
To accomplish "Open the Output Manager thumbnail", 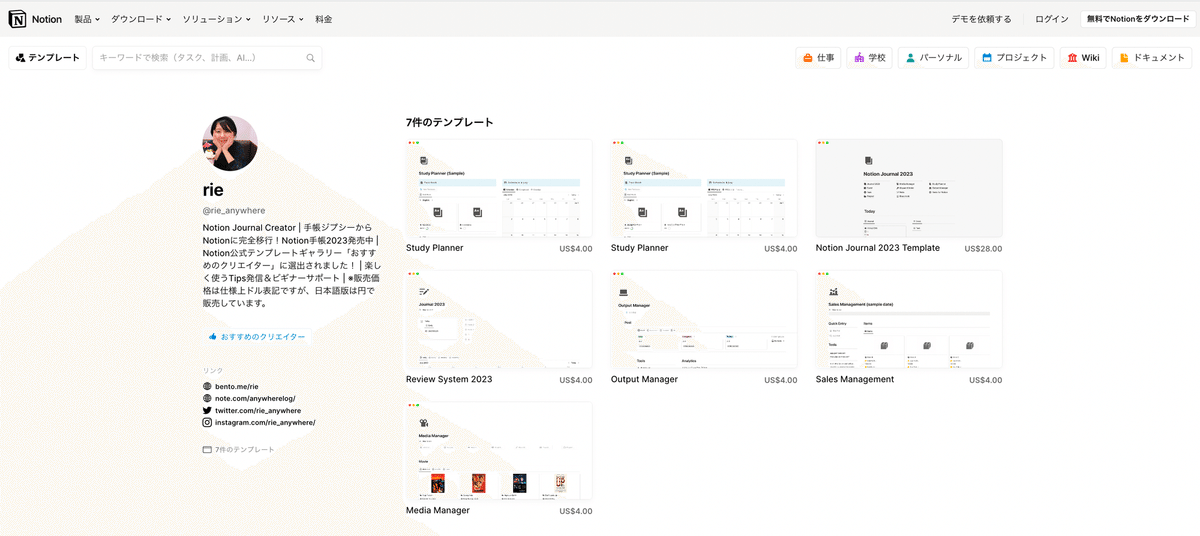I will (x=704, y=320).
